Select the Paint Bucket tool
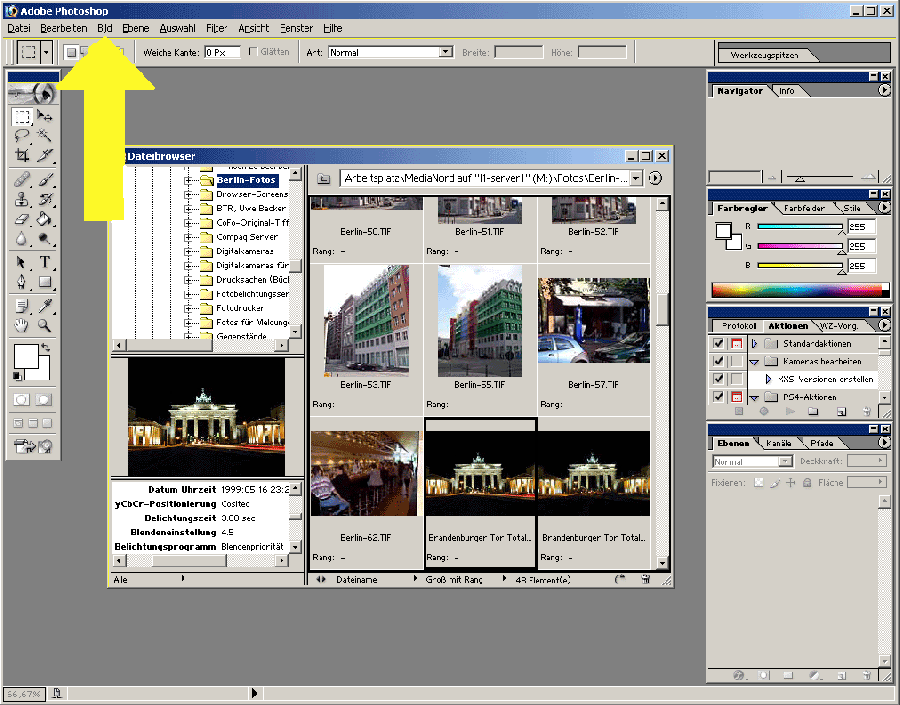 (x=45, y=218)
